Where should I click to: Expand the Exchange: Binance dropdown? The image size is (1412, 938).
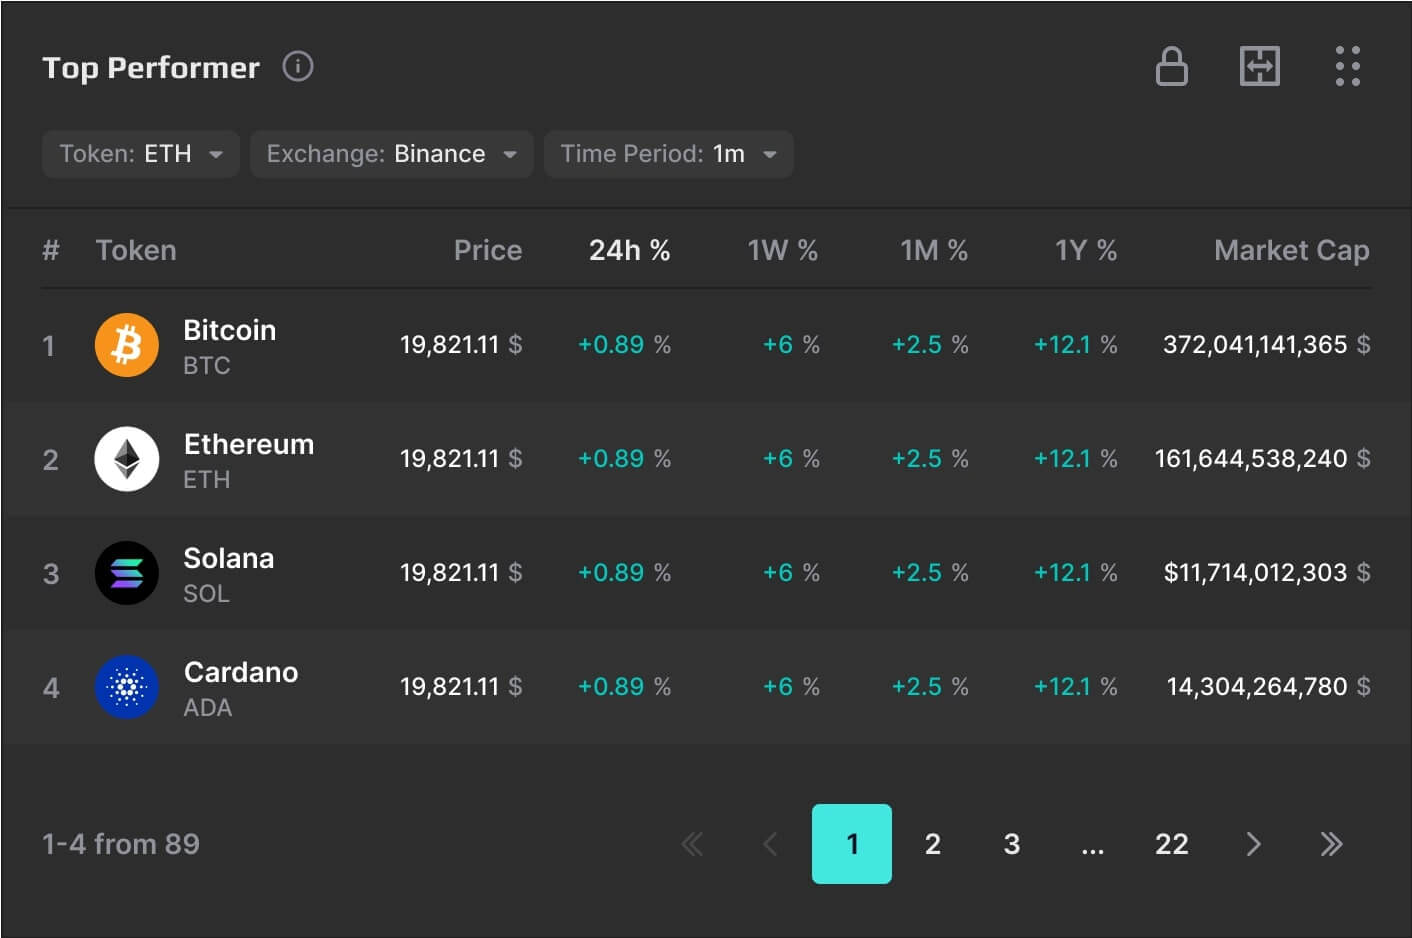[x=391, y=154]
